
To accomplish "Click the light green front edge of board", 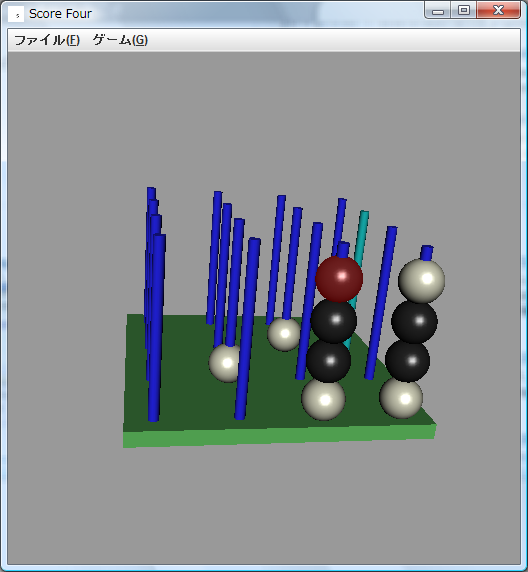I will point(279,436).
